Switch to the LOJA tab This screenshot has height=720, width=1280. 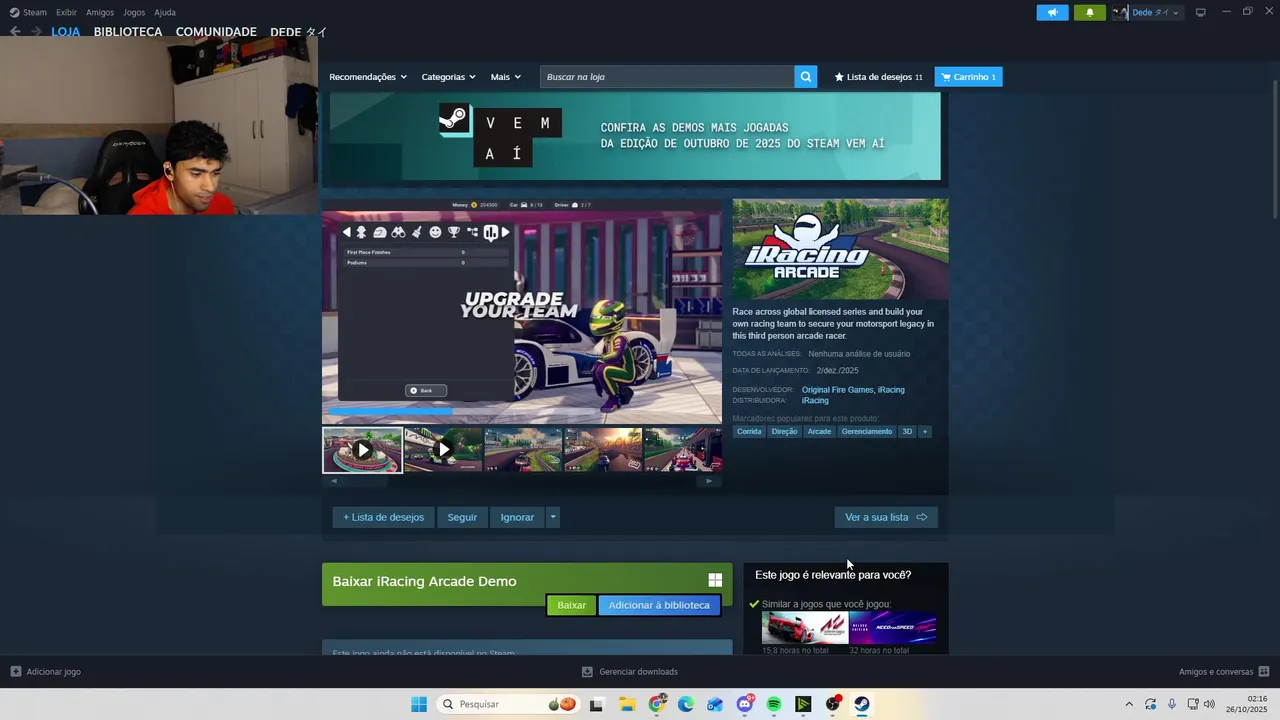[x=66, y=32]
